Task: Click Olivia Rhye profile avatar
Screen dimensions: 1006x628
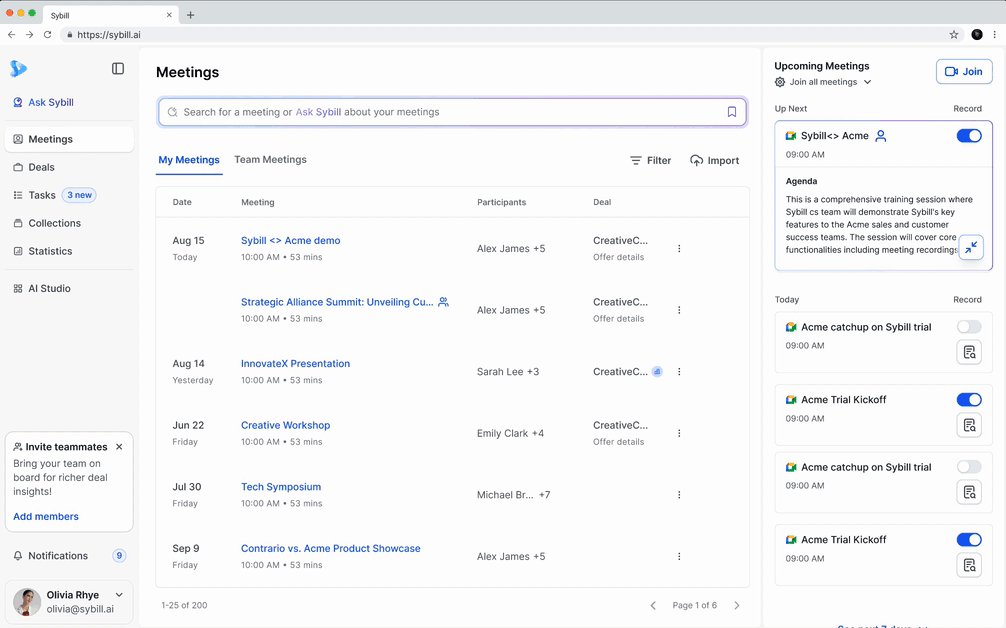Action: 27,602
